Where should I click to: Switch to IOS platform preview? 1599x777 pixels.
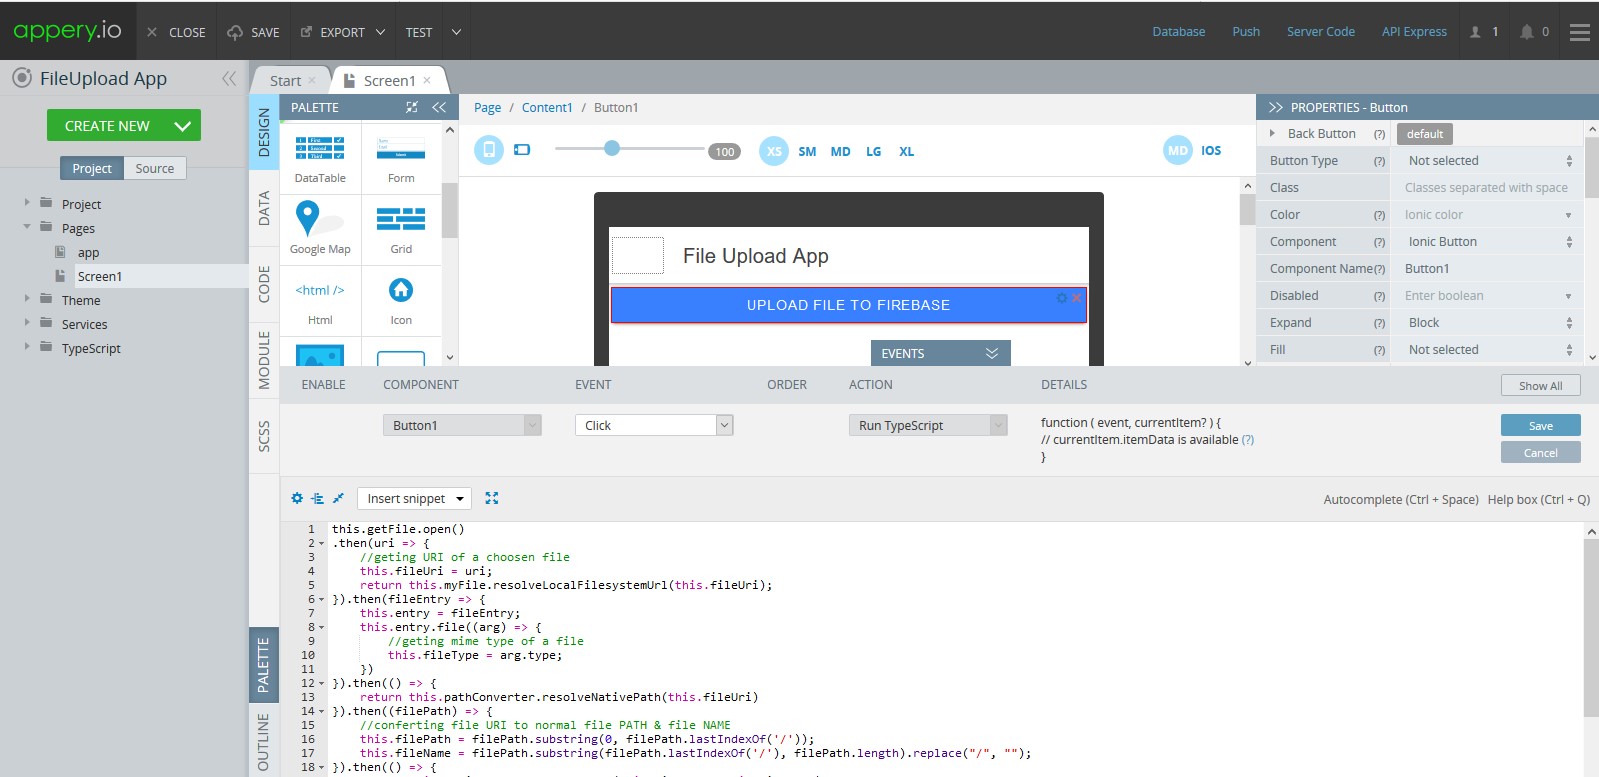pos(1211,151)
